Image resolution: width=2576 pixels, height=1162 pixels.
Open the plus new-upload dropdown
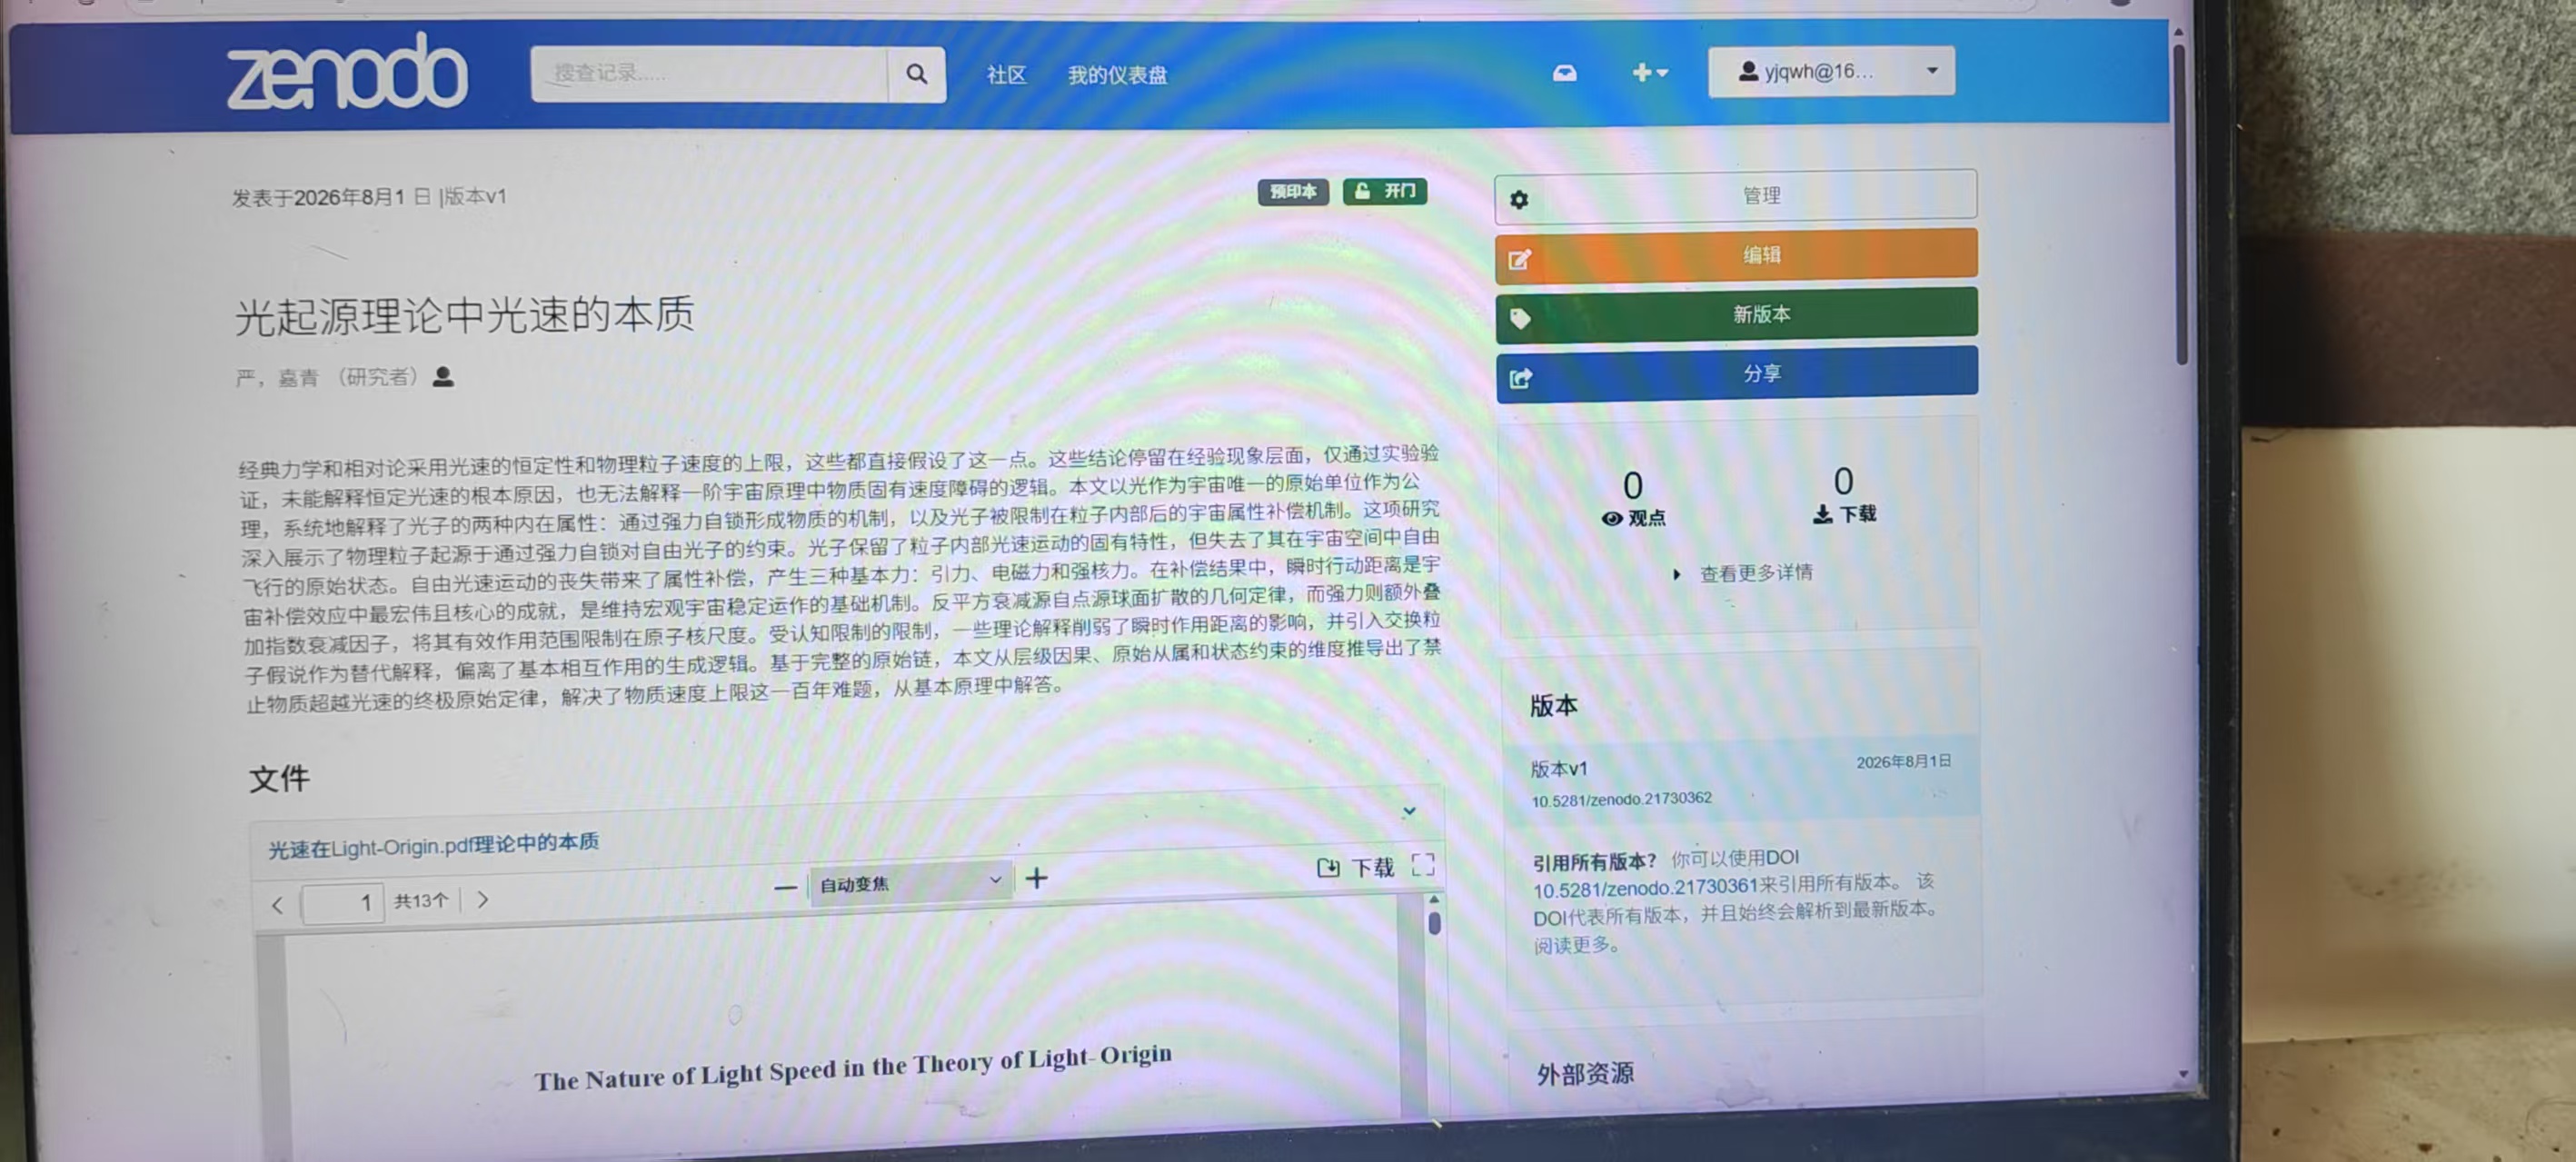pos(1649,72)
